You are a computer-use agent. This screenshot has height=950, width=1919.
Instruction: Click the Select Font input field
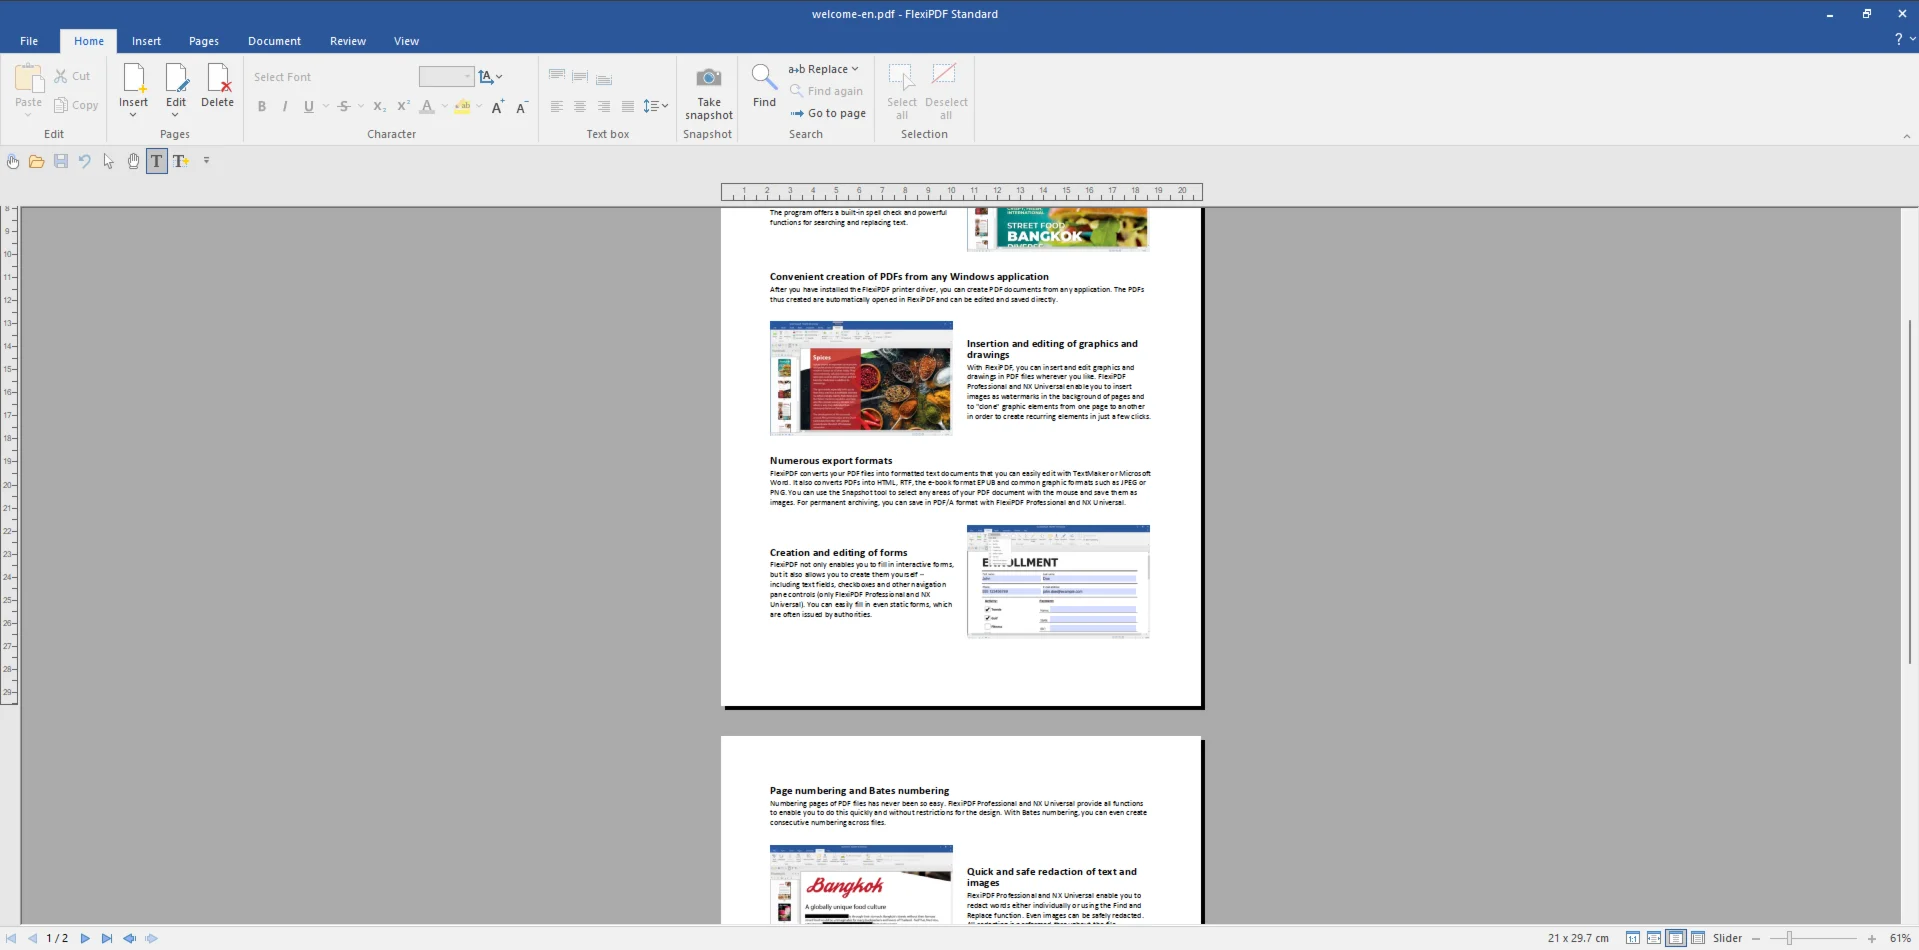tap(330, 77)
